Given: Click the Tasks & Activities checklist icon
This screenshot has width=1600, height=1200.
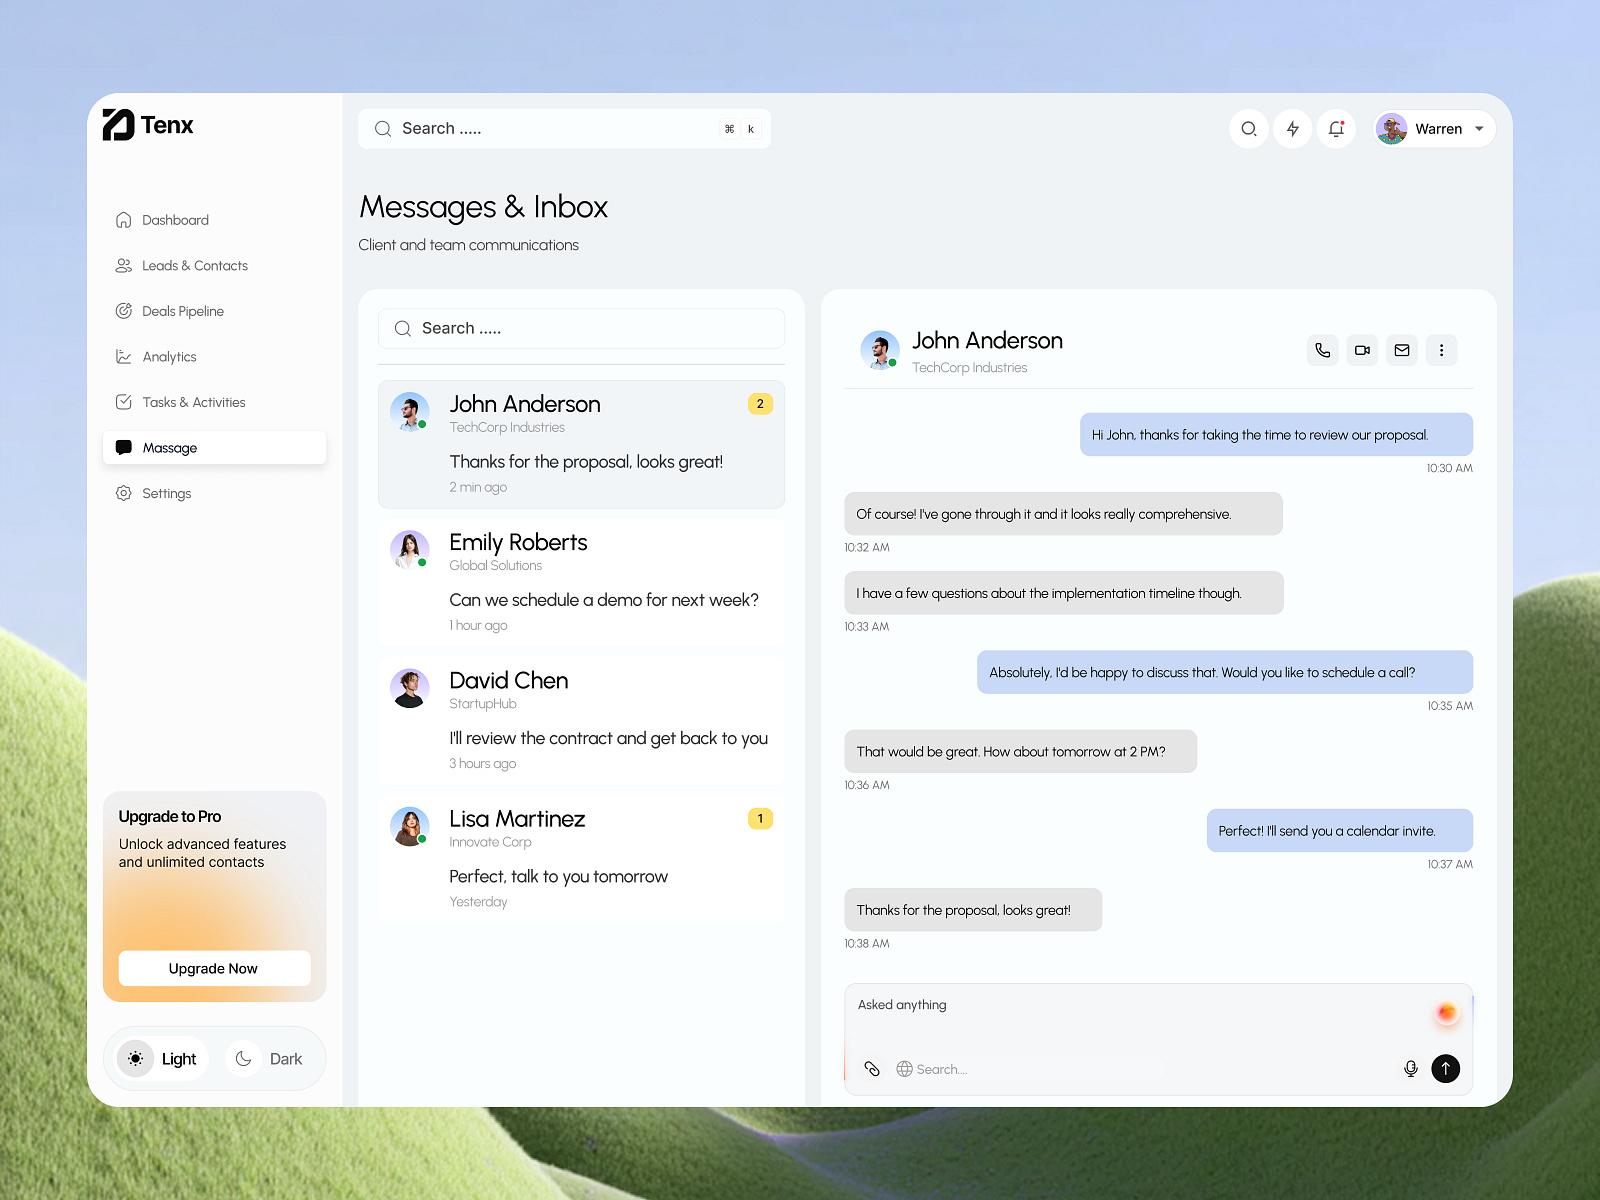Looking at the screenshot, I should (x=123, y=402).
